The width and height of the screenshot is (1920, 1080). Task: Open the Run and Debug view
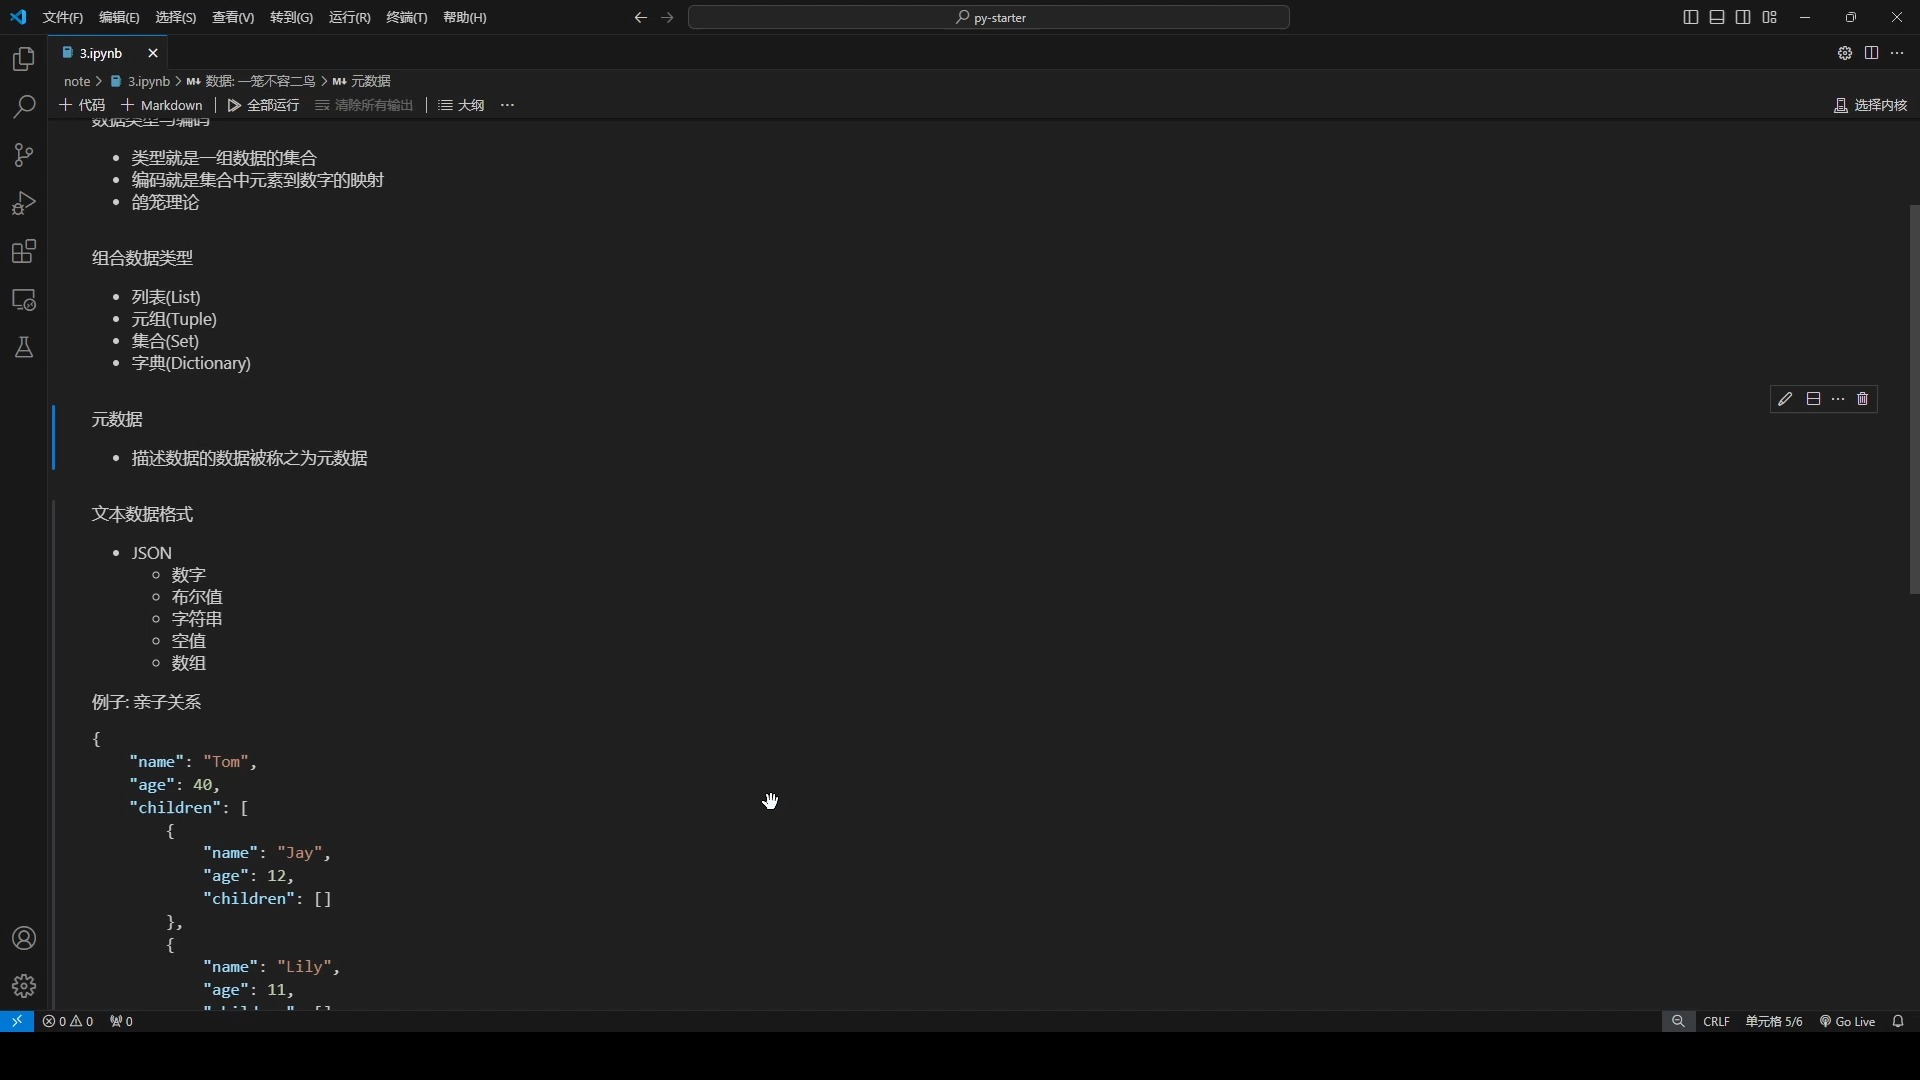tap(24, 203)
